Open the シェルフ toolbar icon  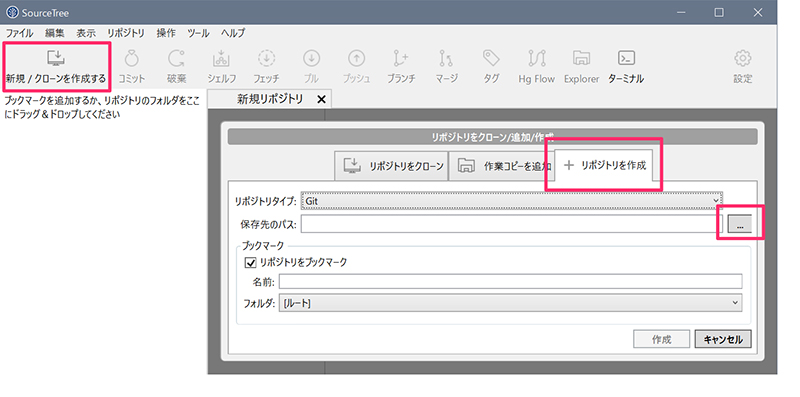pyautogui.click(x=221, y=66)
